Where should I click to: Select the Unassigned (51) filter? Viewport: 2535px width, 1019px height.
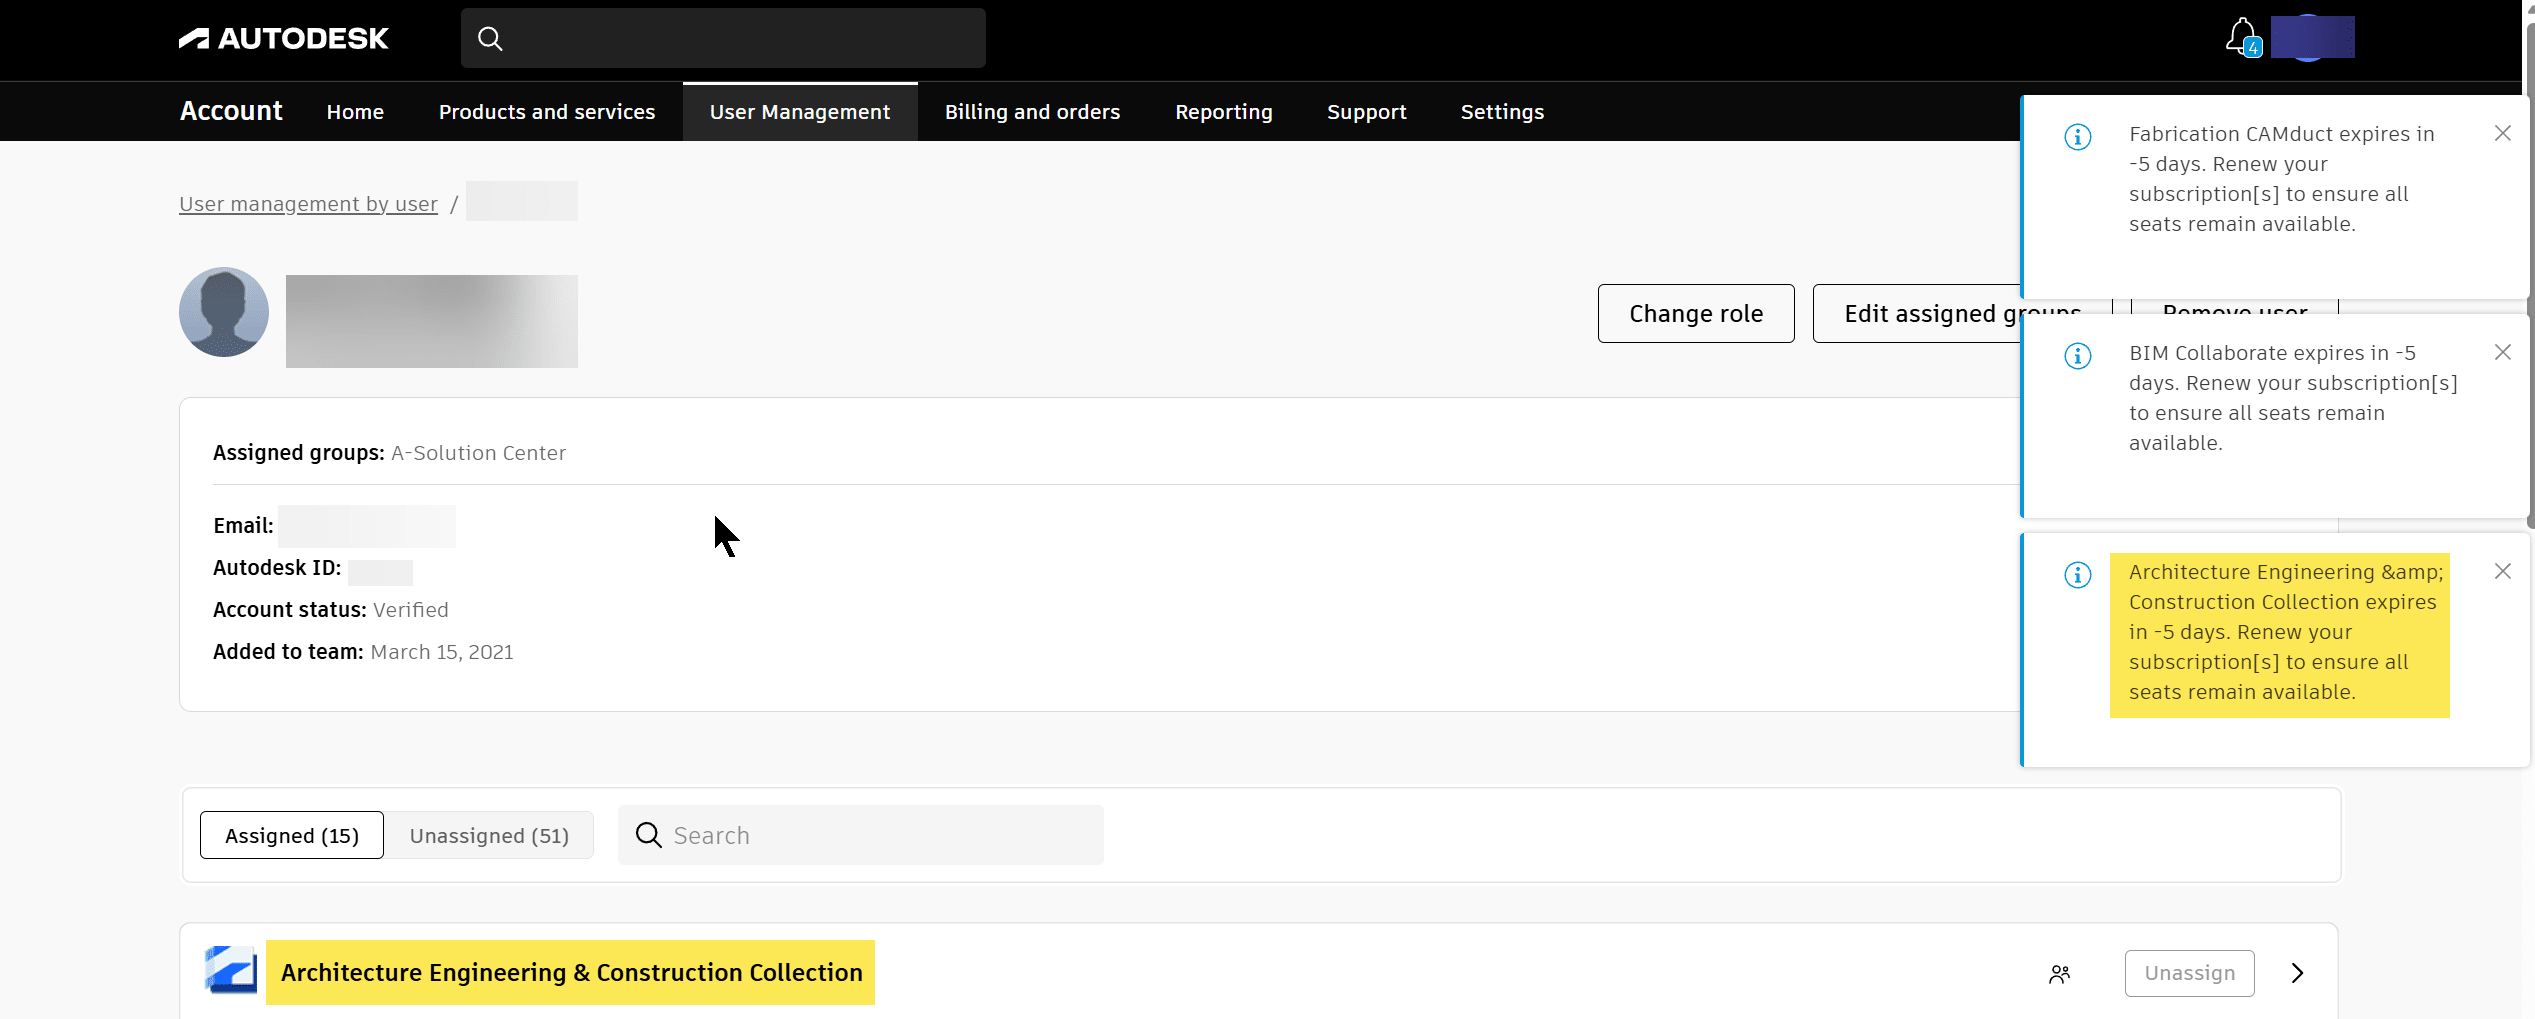489,835
